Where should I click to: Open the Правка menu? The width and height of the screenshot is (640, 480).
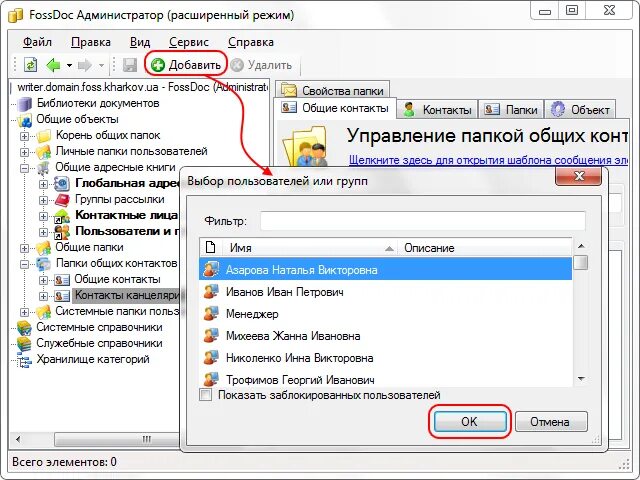[x=91, y=42]
